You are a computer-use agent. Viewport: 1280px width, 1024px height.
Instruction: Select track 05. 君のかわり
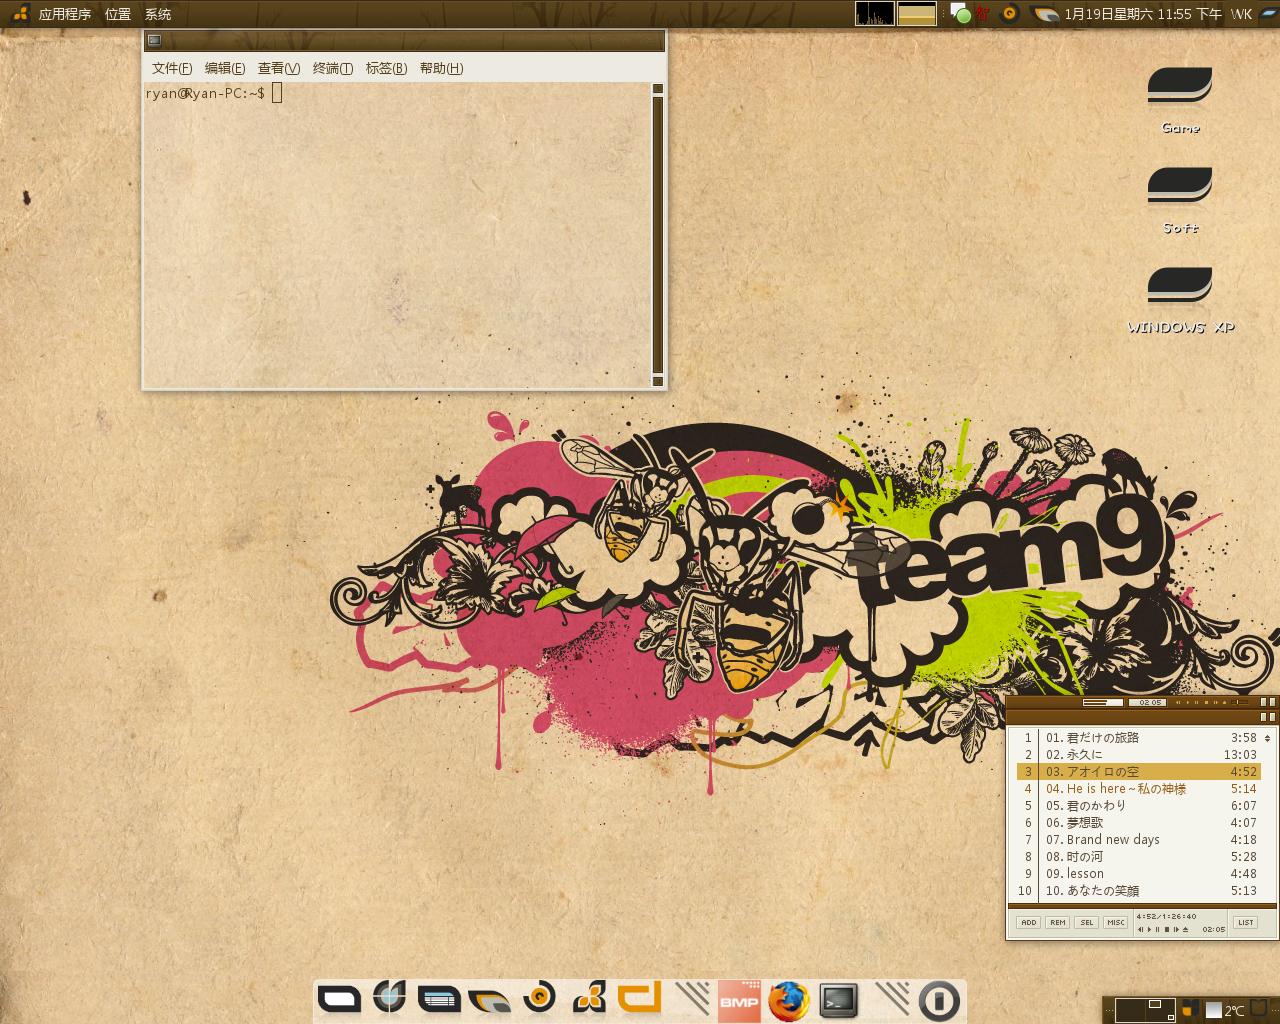(1138, 806)
